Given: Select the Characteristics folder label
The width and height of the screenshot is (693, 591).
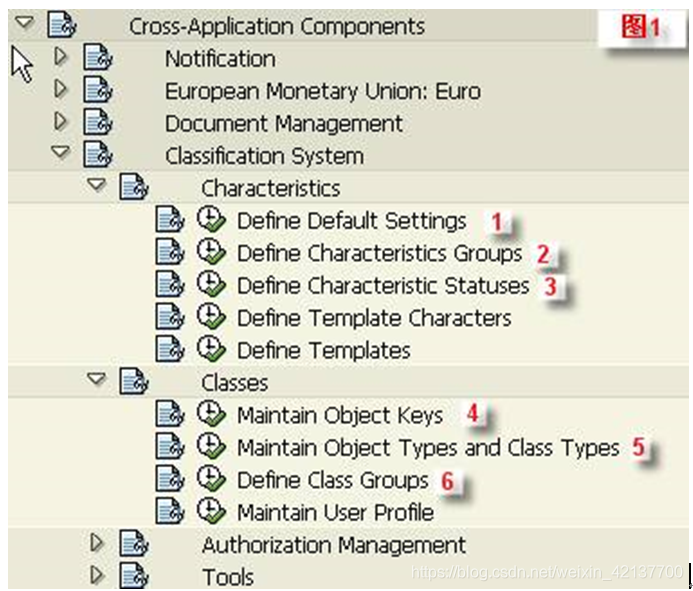Looking at the screenshot, I should pos(270,188).
